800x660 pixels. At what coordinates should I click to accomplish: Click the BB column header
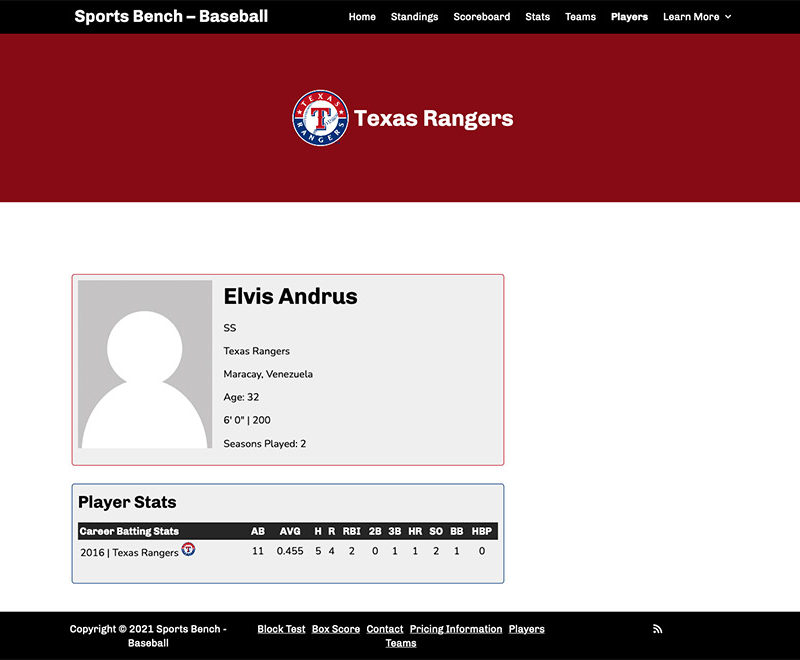(x=457, y=531)
